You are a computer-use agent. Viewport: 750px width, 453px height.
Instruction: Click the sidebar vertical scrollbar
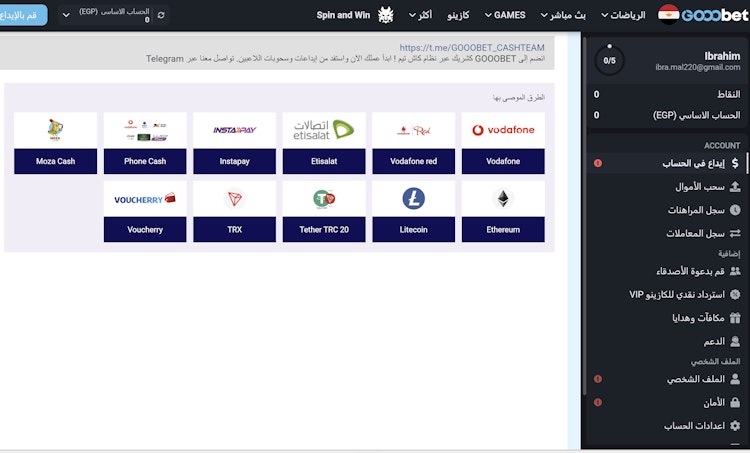click(584, 215)
